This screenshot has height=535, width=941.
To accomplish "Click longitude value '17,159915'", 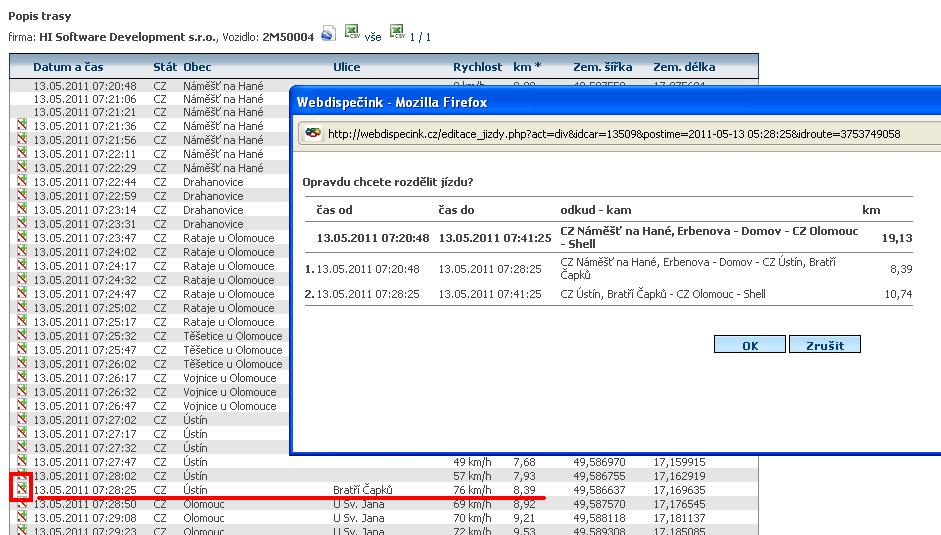I will [x=679, y=462].
